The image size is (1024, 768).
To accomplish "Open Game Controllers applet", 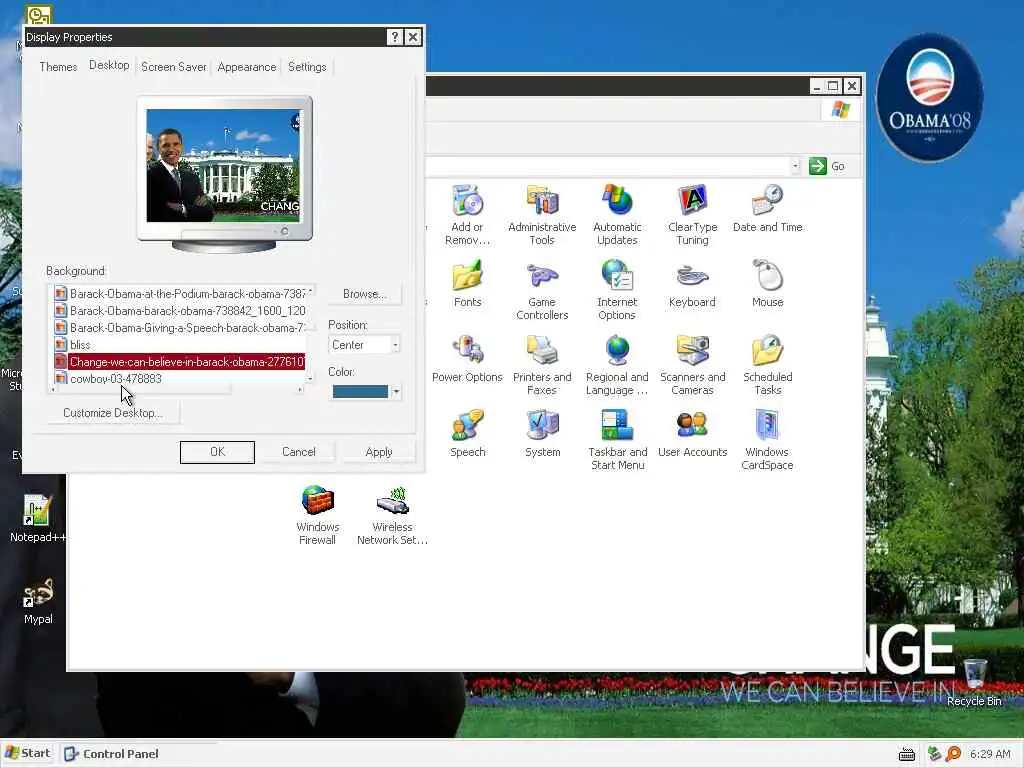I will [x=542, y=289].
